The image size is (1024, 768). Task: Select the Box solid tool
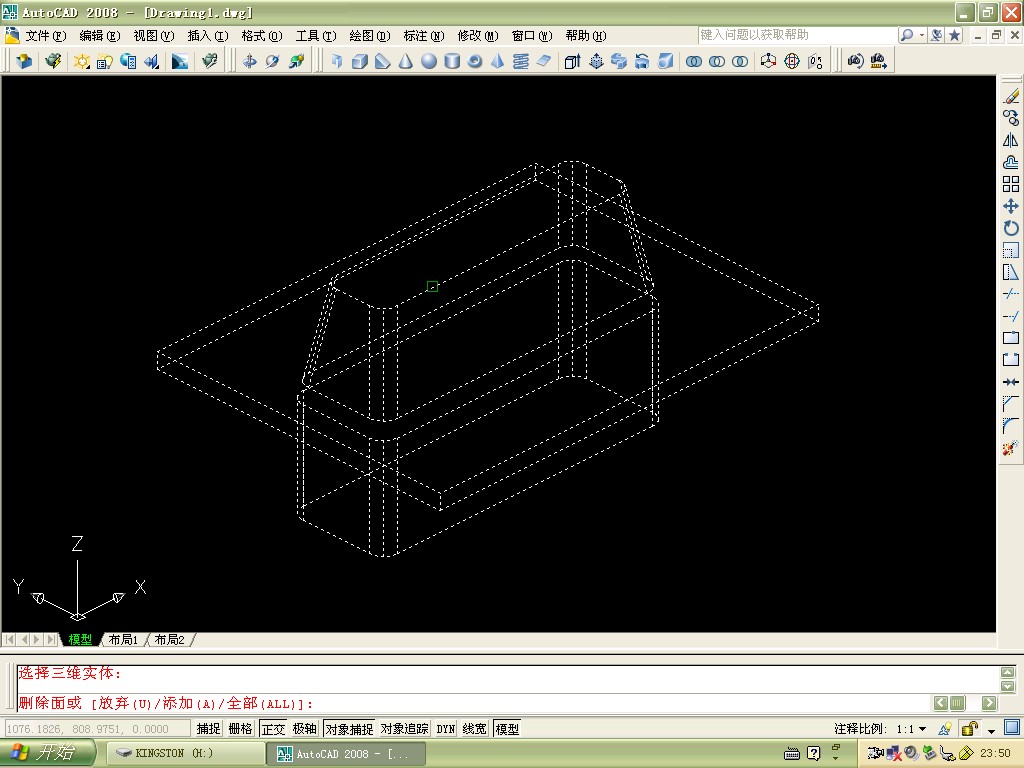pyautogui.click(x=359, y=61)
